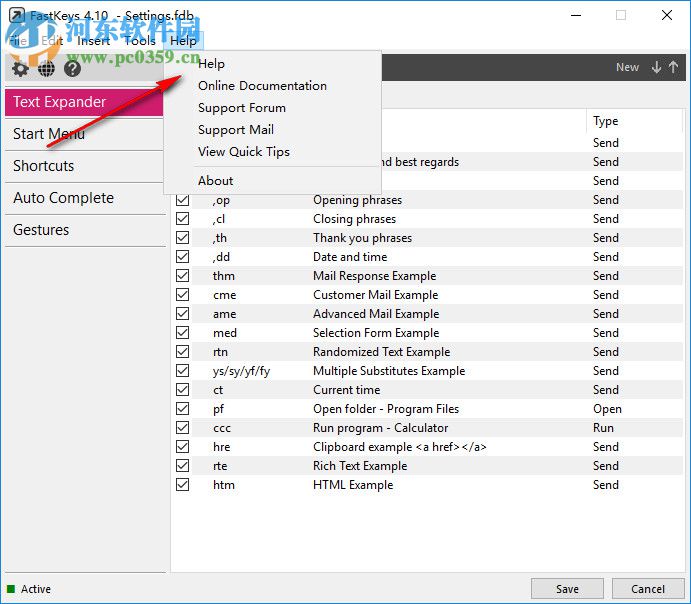Image resolution: width=691 pixels, height=604 pixels.
Task: Toggle the pf Open folder checkbox
Action: click(x=182, y=409)
